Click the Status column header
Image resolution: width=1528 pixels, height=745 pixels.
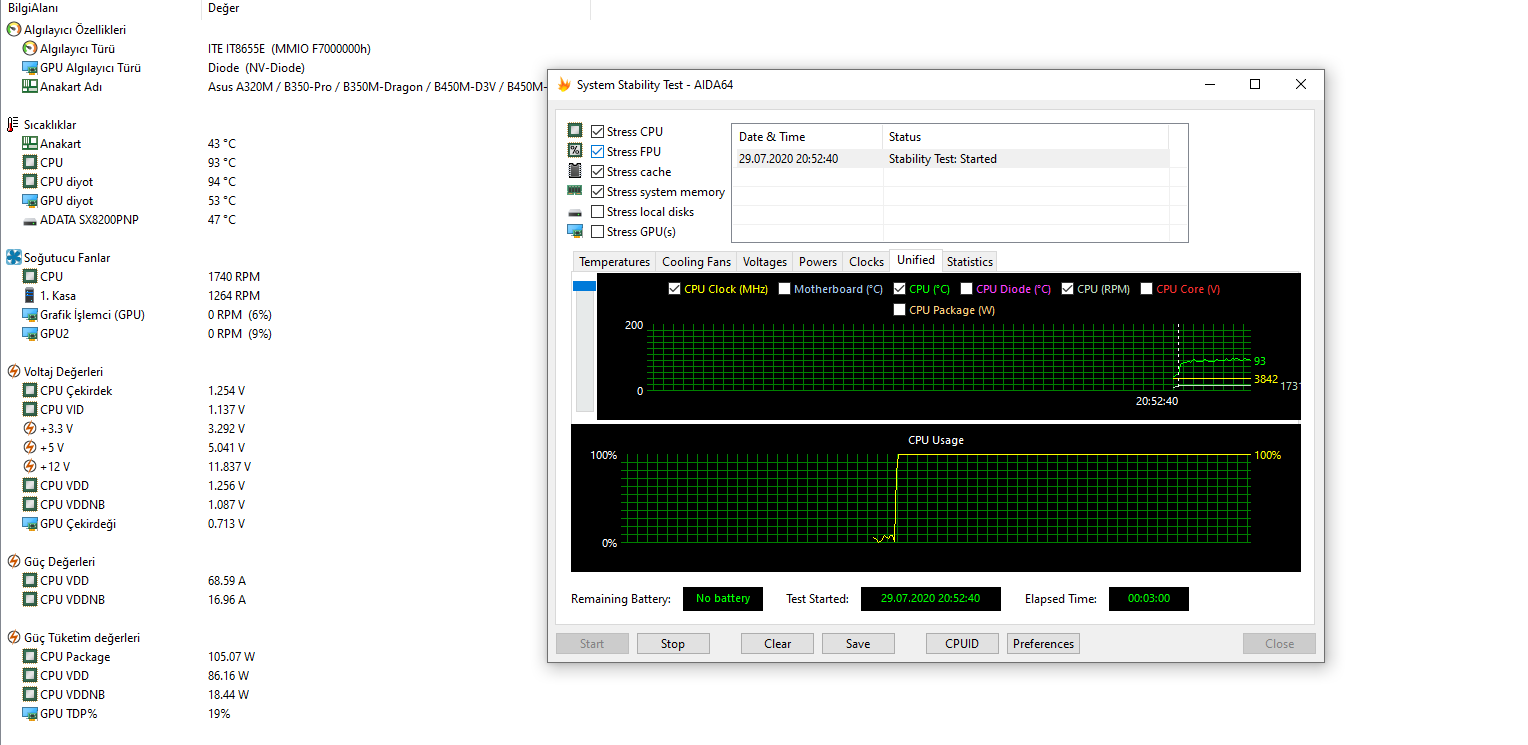(1025, 137)
